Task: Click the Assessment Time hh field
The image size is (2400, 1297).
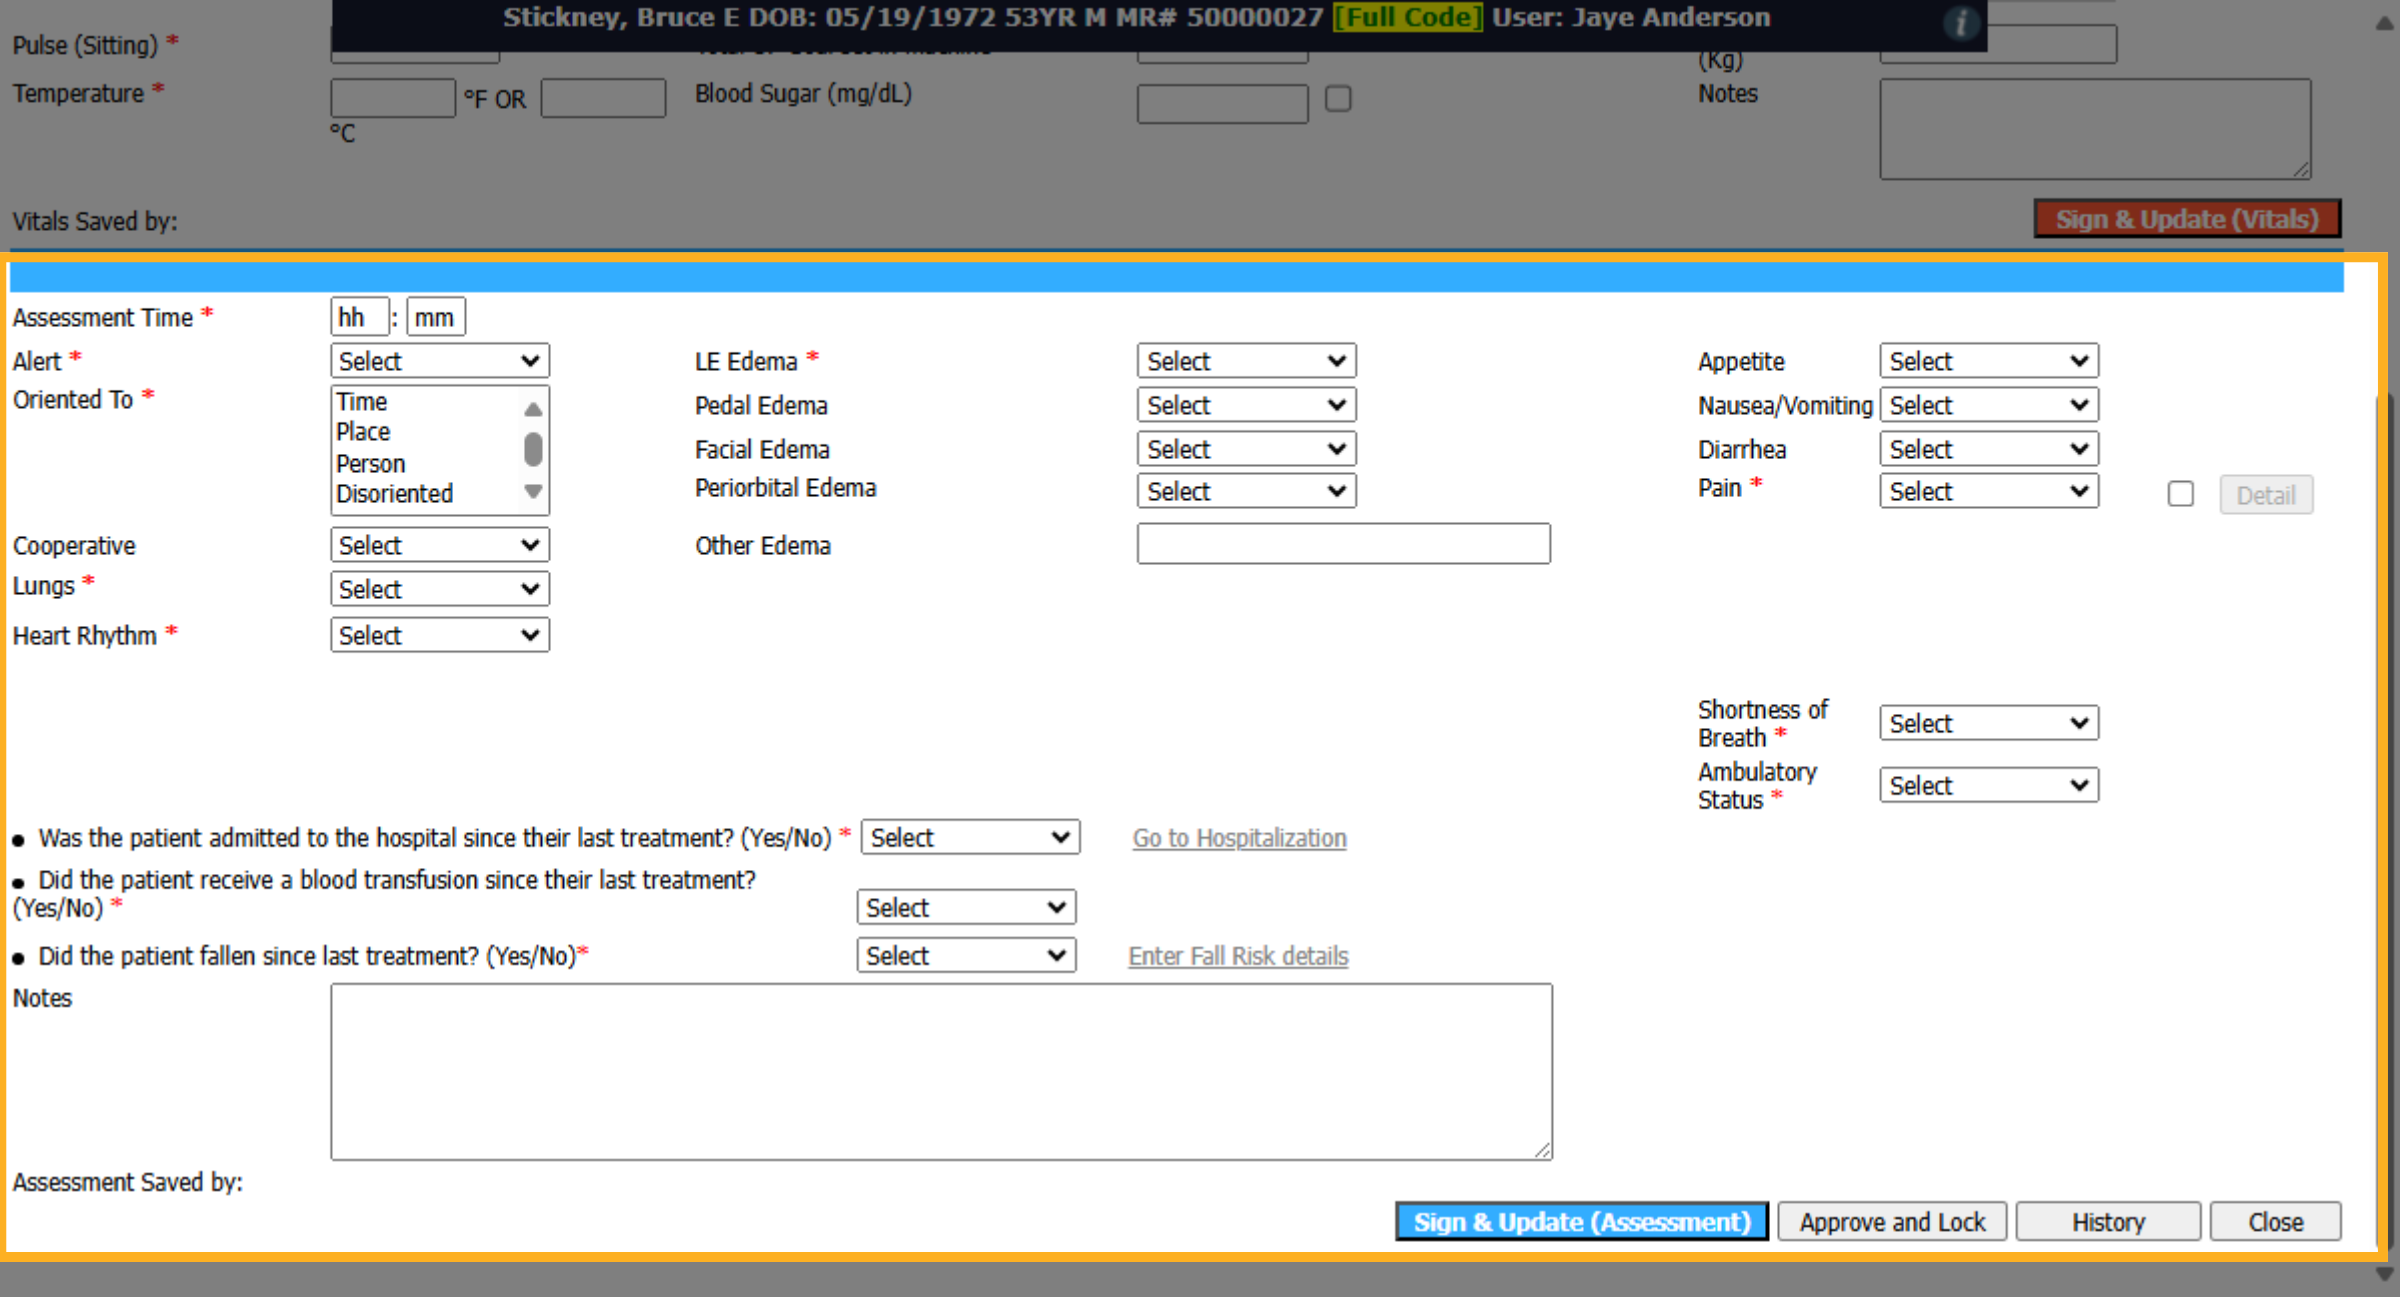Action: pyautogui.click(x=359, y=317)
